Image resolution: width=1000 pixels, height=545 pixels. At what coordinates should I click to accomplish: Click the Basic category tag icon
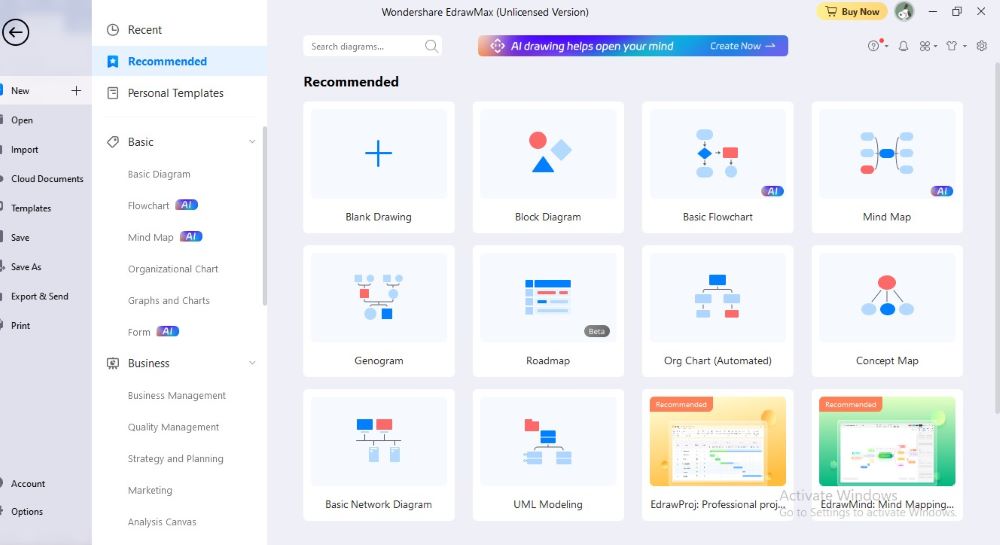coord(113,142)
